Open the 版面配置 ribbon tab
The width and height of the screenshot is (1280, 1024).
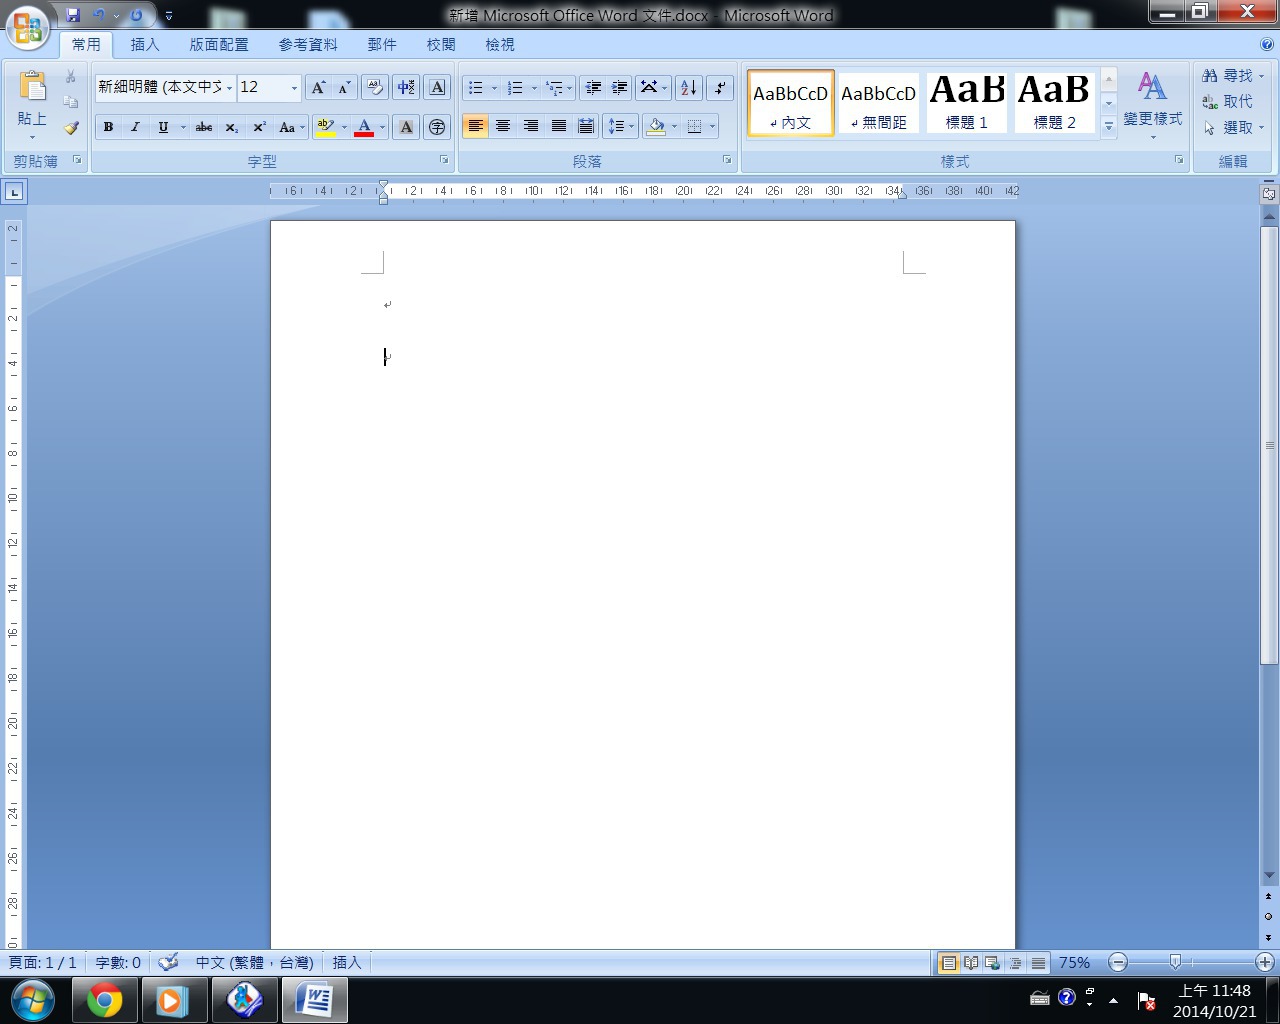(x=219, y=45)
